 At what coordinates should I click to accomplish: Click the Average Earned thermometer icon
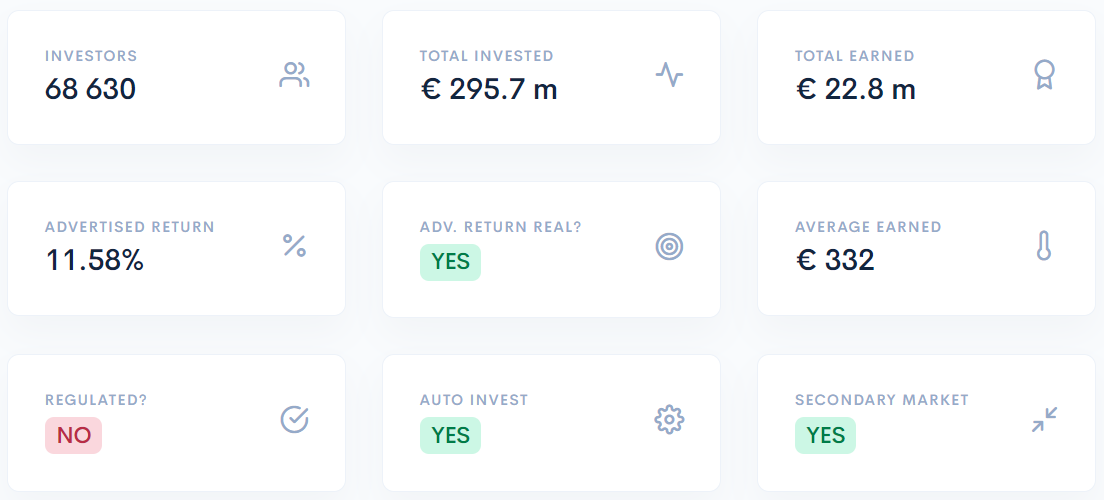pos(1044,246)
